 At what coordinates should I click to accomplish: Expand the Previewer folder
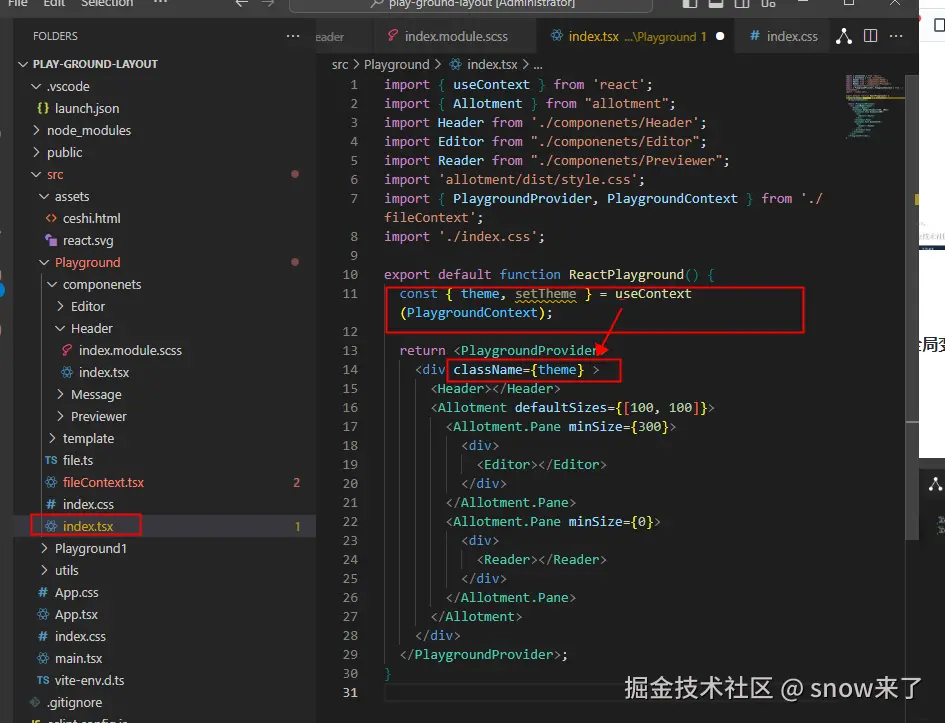[x=60, y=416]
